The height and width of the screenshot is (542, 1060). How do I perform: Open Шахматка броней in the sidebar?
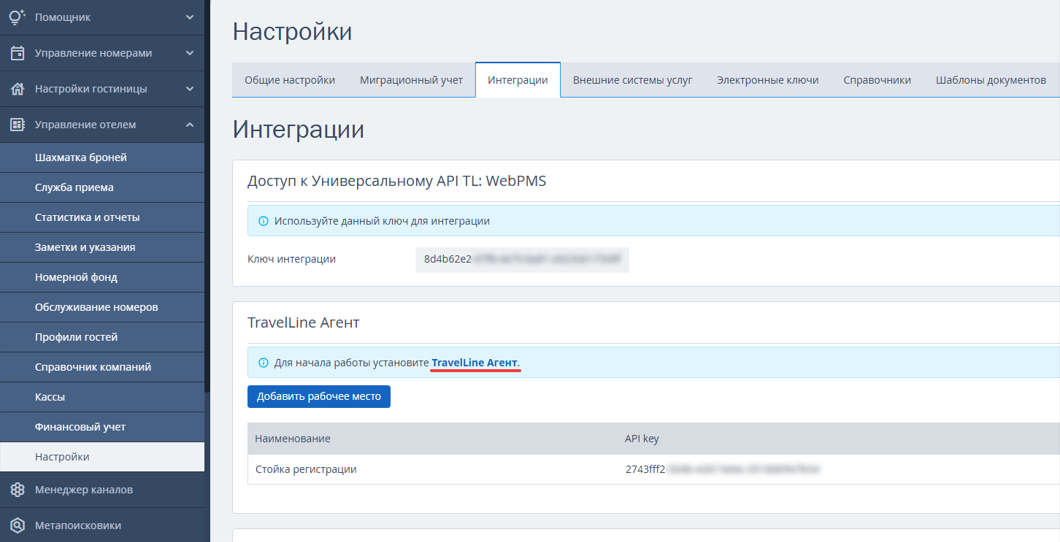pyautogui.click(x=102, y=157)
